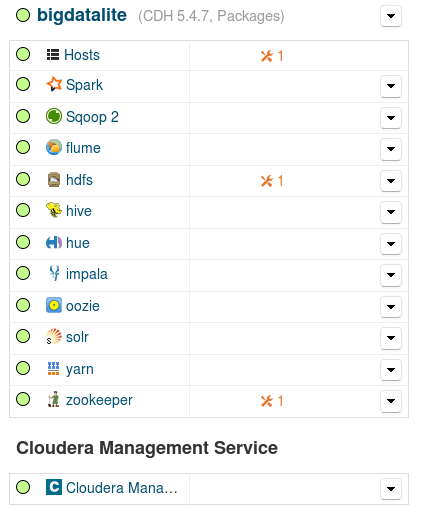Open the hue service actions dropdown
This screenshot has height=517, width=426.
[391, 244]
